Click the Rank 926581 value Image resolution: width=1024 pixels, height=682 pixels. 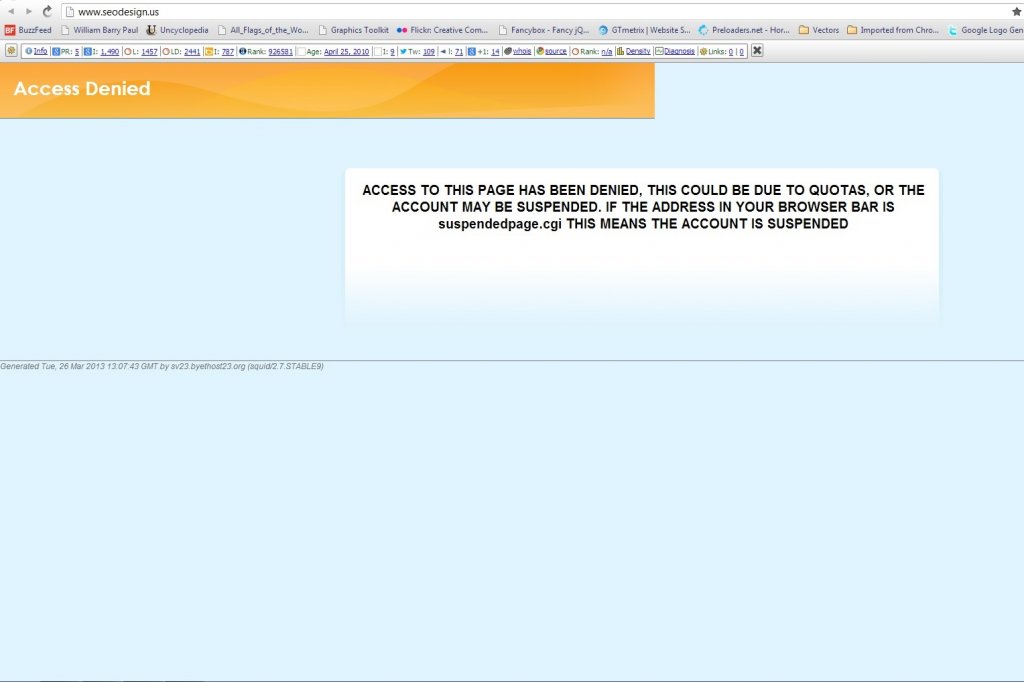[x=280, y=52]
